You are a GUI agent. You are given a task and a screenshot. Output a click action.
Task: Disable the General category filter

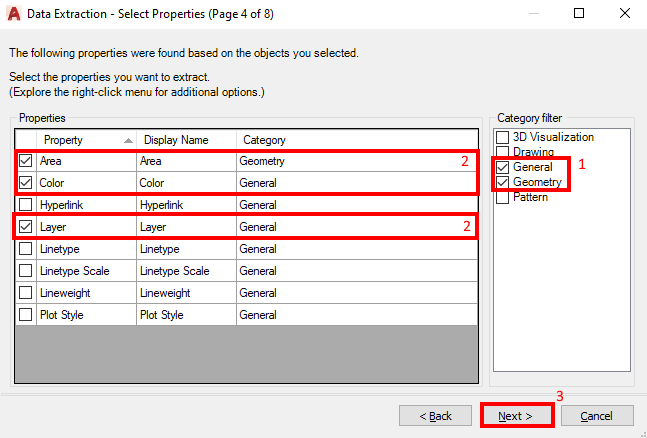(503, 167)
